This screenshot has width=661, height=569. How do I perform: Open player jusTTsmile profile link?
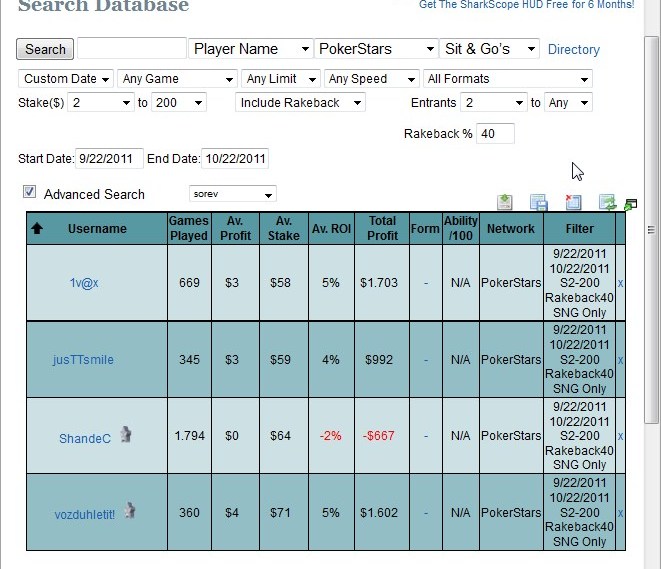click(83, 360)
